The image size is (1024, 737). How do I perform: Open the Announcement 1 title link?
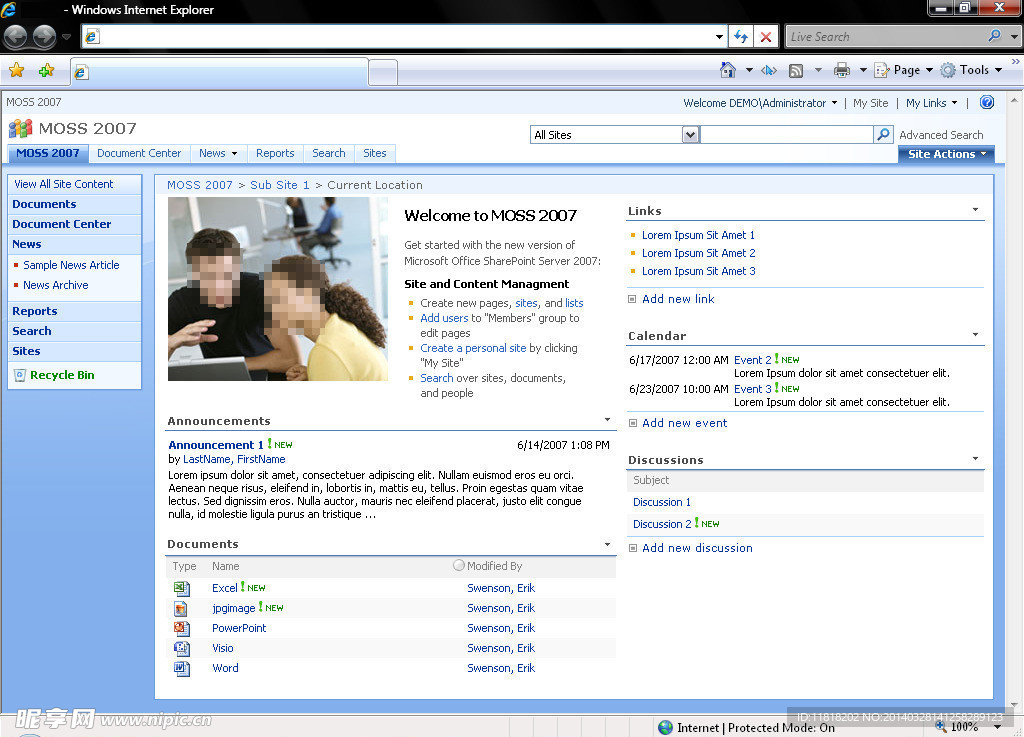[x=216, y=445]
